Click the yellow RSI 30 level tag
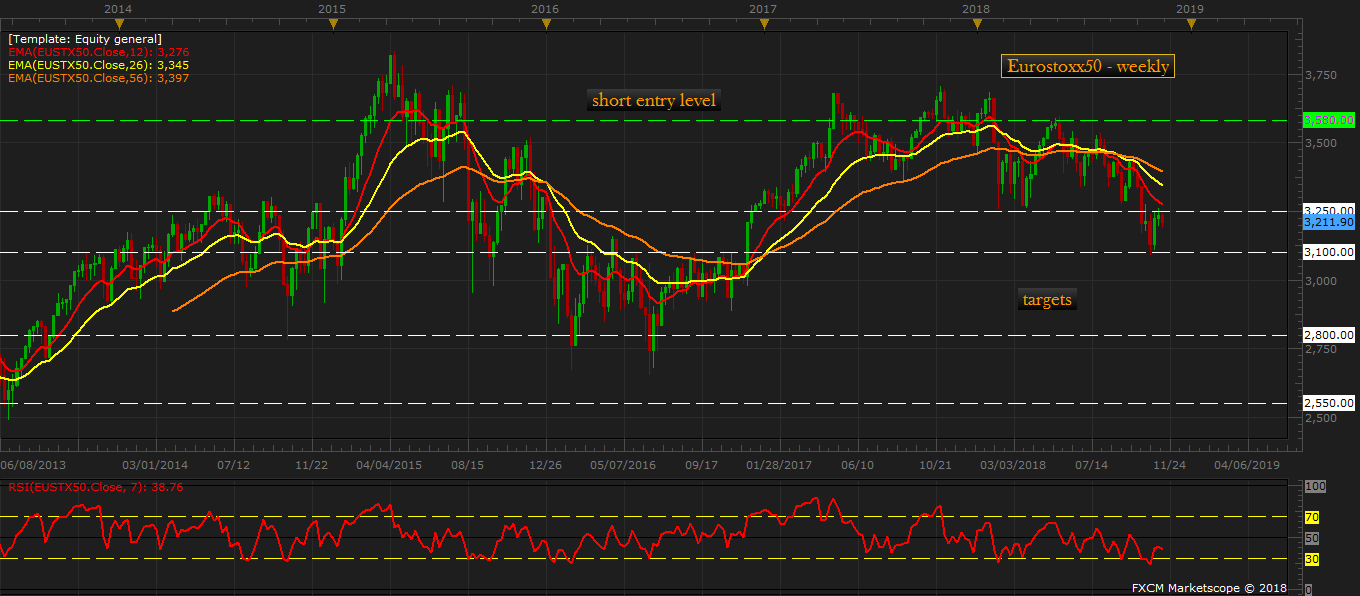 click(x=1312, y=559)
